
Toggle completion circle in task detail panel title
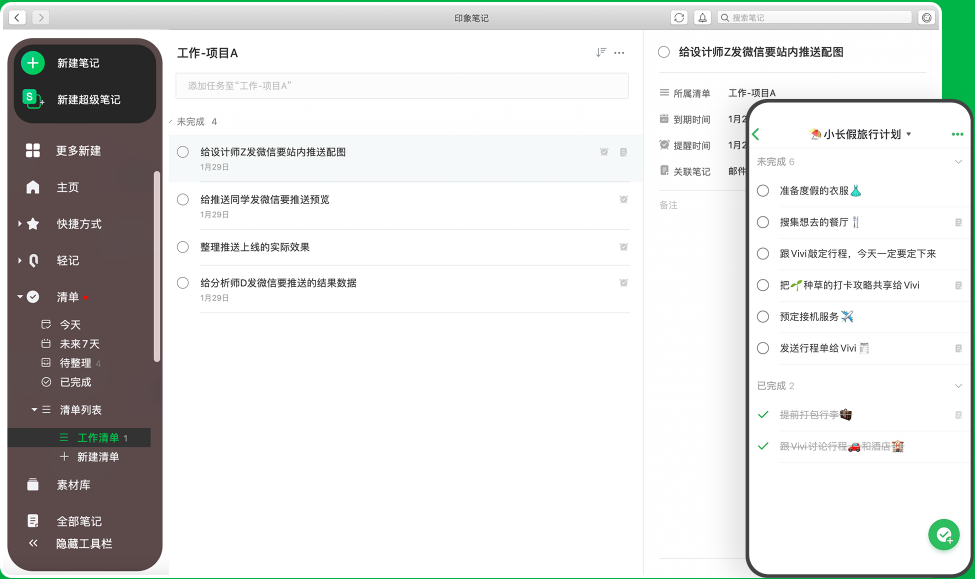[x=664, y=52]
